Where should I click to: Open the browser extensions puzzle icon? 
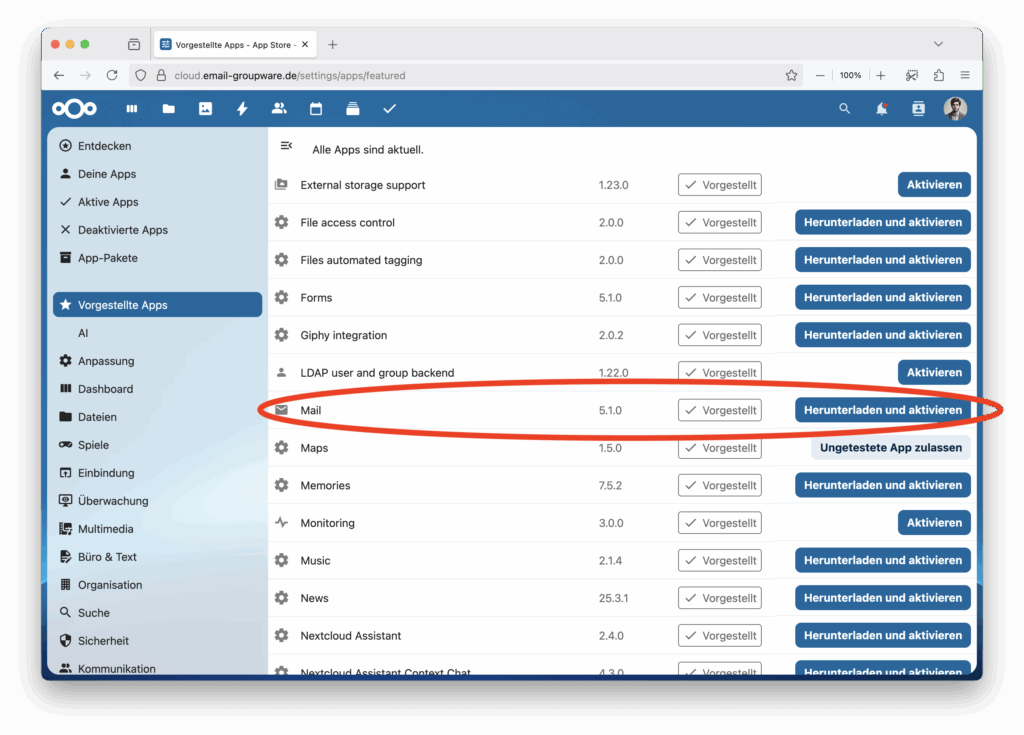click(938, 75)
